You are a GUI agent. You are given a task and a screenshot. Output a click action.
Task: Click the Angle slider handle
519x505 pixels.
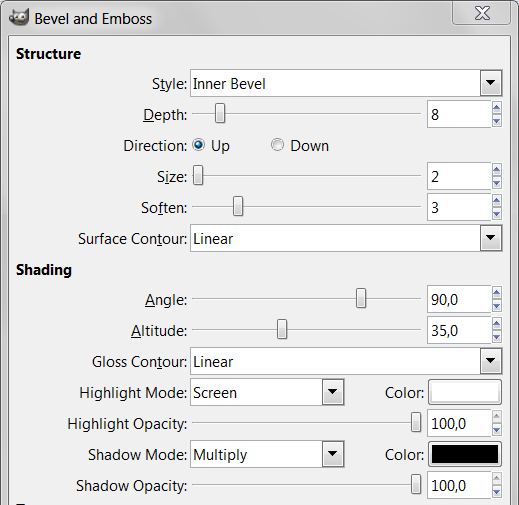tap(361, 298)
